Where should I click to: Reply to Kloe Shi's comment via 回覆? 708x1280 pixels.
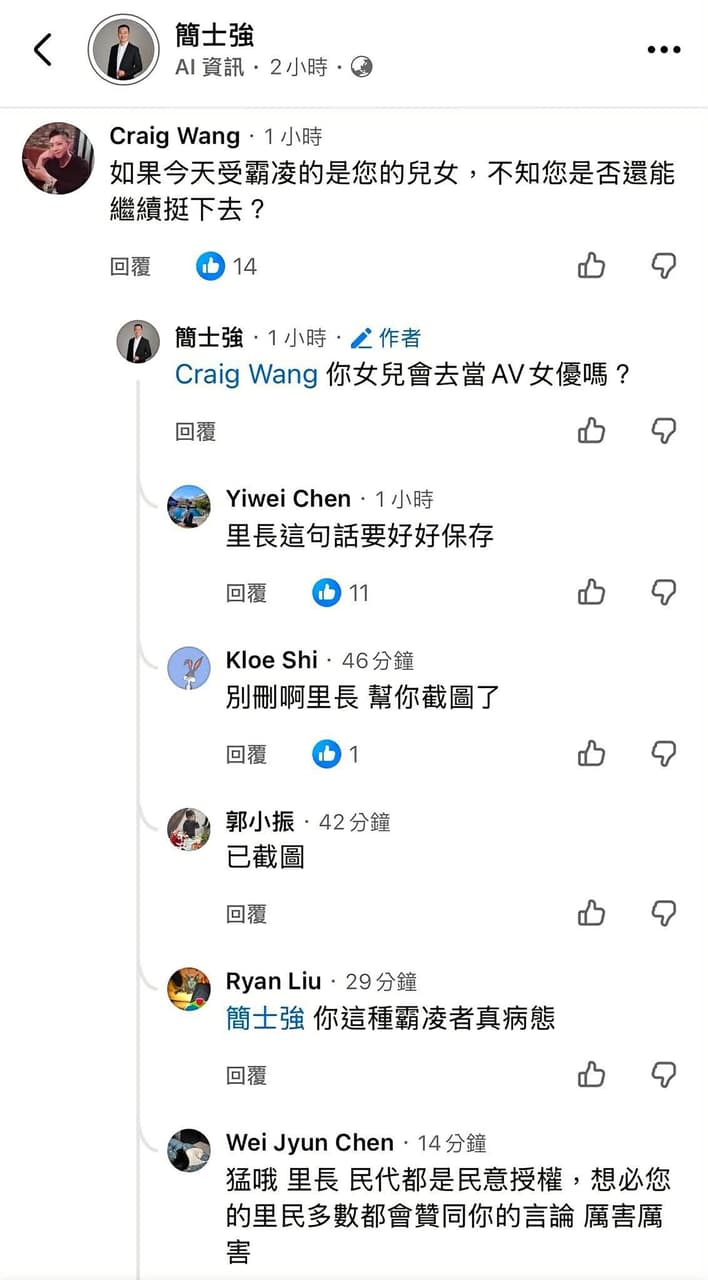pos(246,754)
